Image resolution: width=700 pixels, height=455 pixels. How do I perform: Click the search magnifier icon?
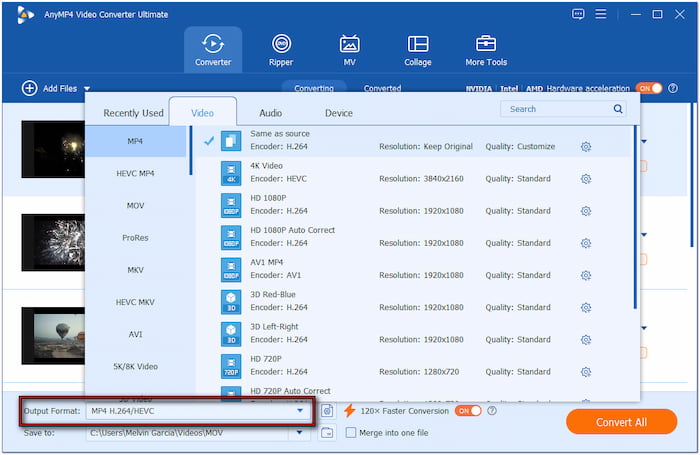[x=618, y=109]
